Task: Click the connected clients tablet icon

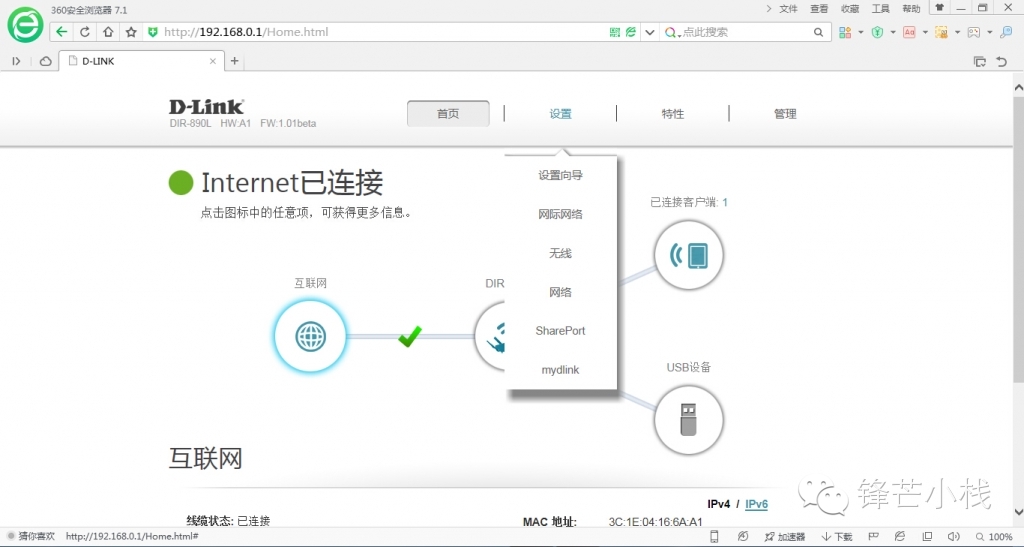Action: pos(688,255)
